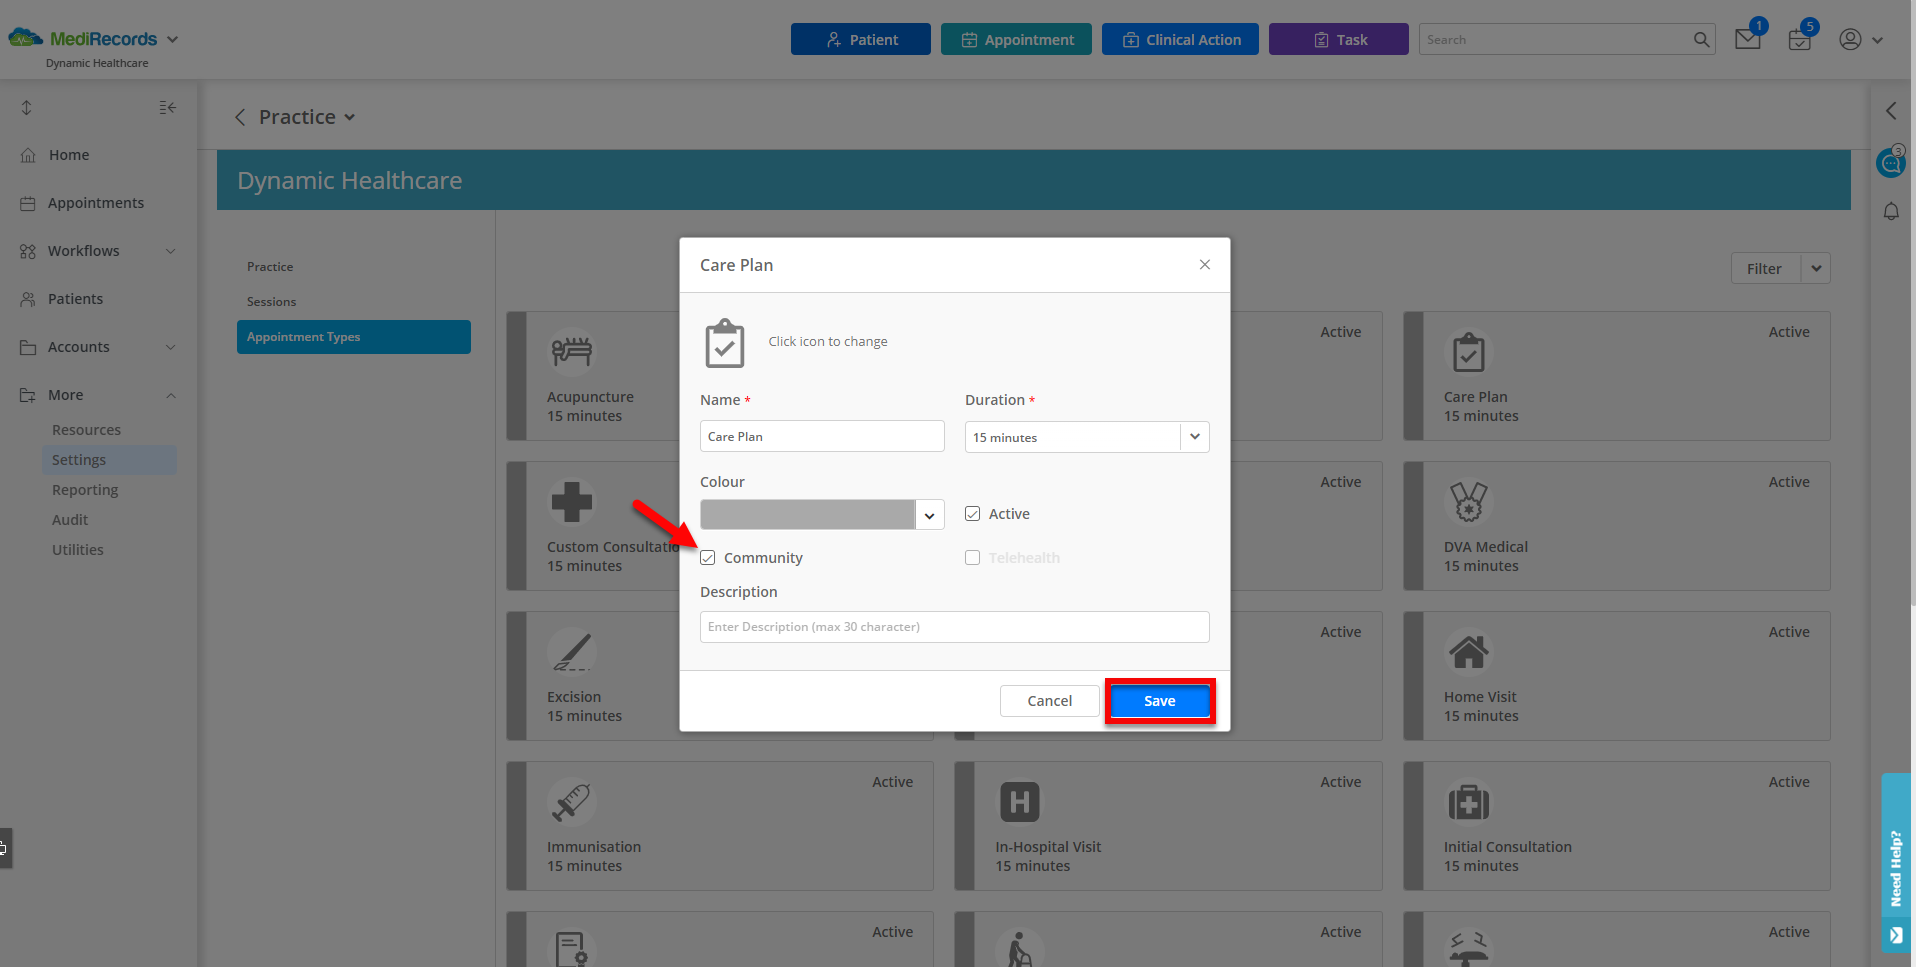Click the Name input field
The height and width of the screenshot is (967, 1916).
[x=822, y=437]
